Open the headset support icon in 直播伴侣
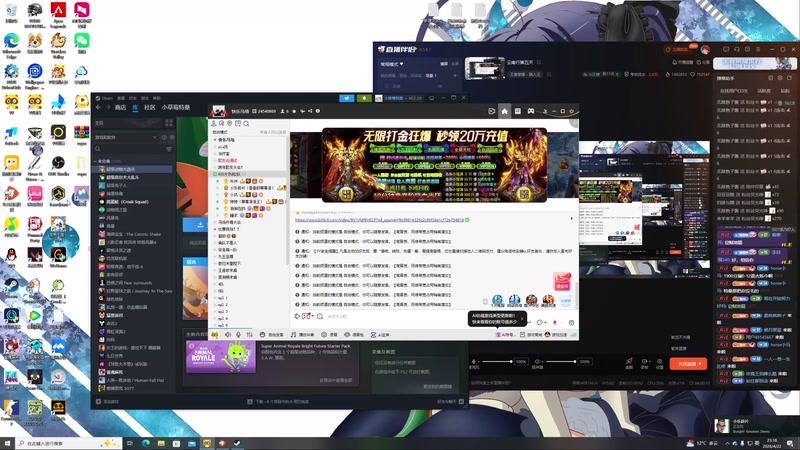The width and height of the screenshot is (800, 450). [737, 49]
